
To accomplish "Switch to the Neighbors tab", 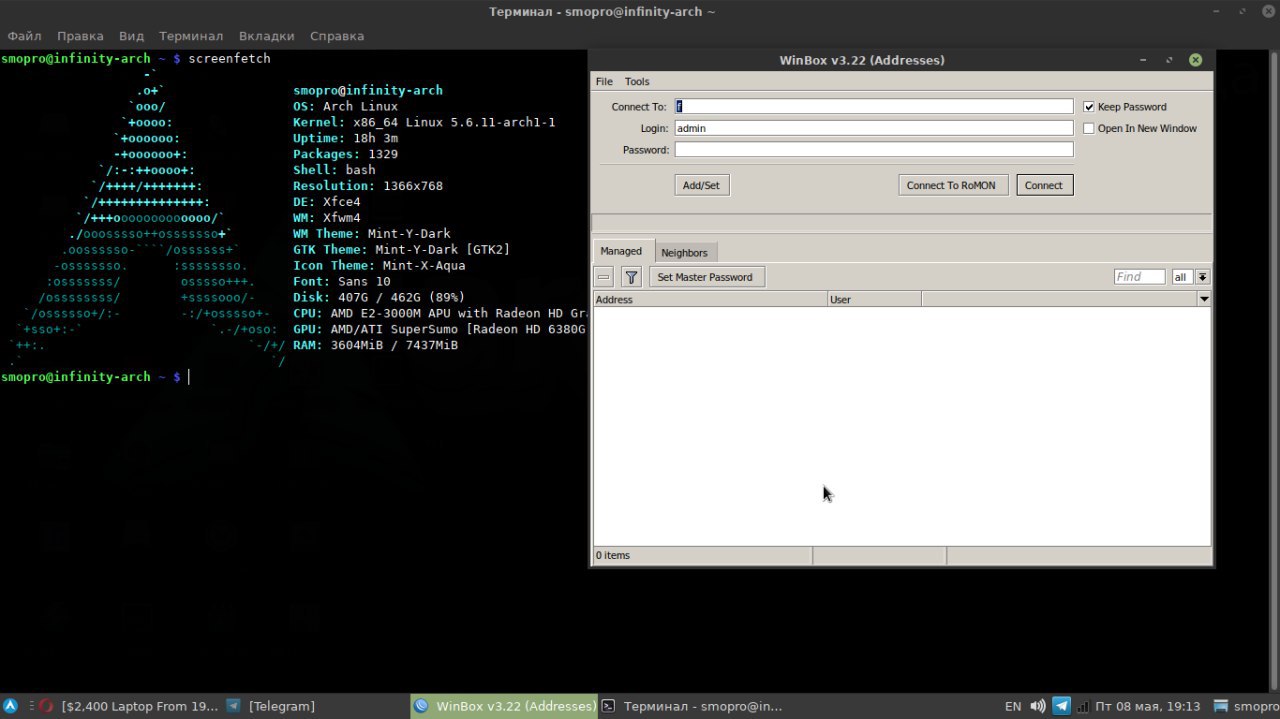I will coord(684,253).
